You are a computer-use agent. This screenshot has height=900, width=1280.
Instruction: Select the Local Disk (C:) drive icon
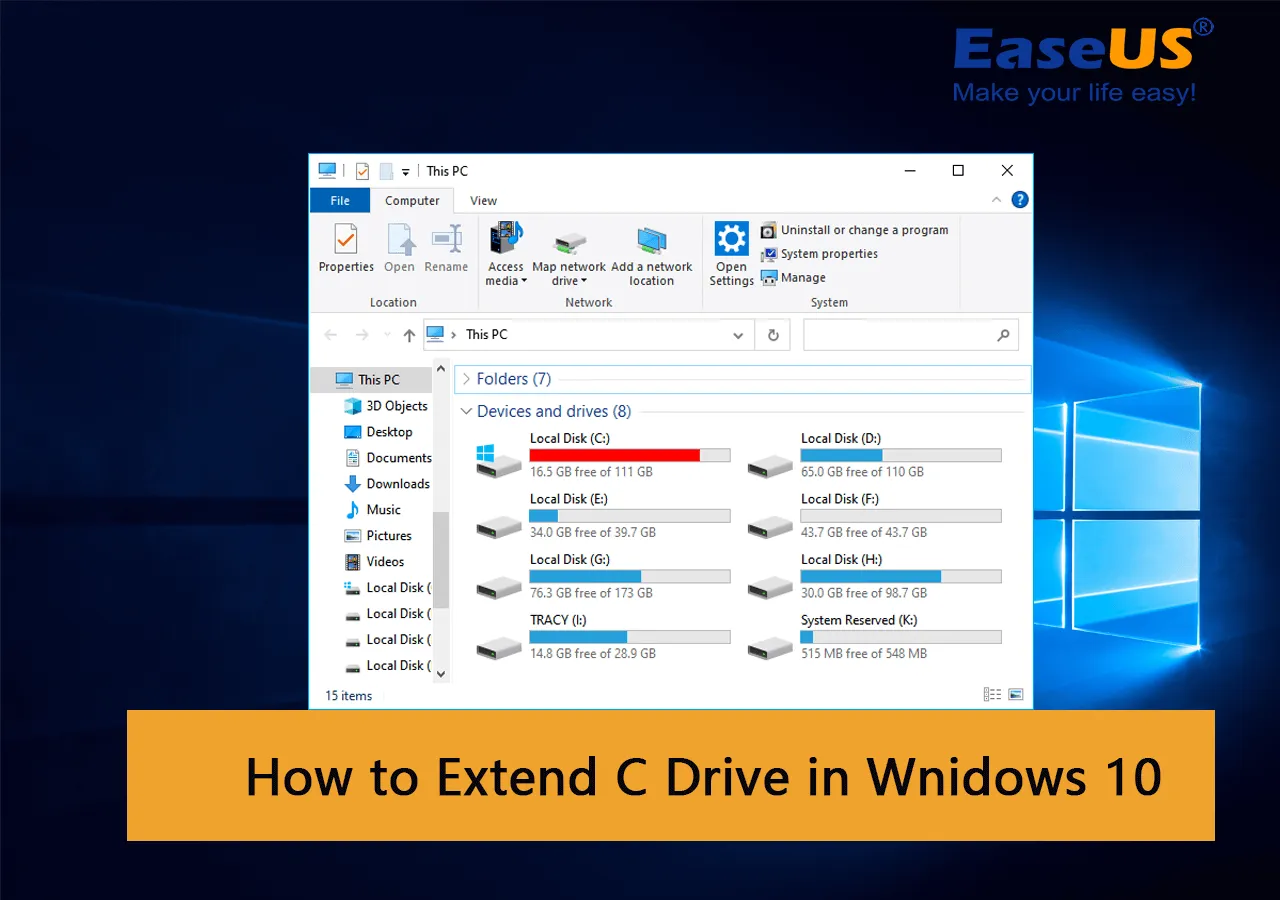(x=498, y=460)
